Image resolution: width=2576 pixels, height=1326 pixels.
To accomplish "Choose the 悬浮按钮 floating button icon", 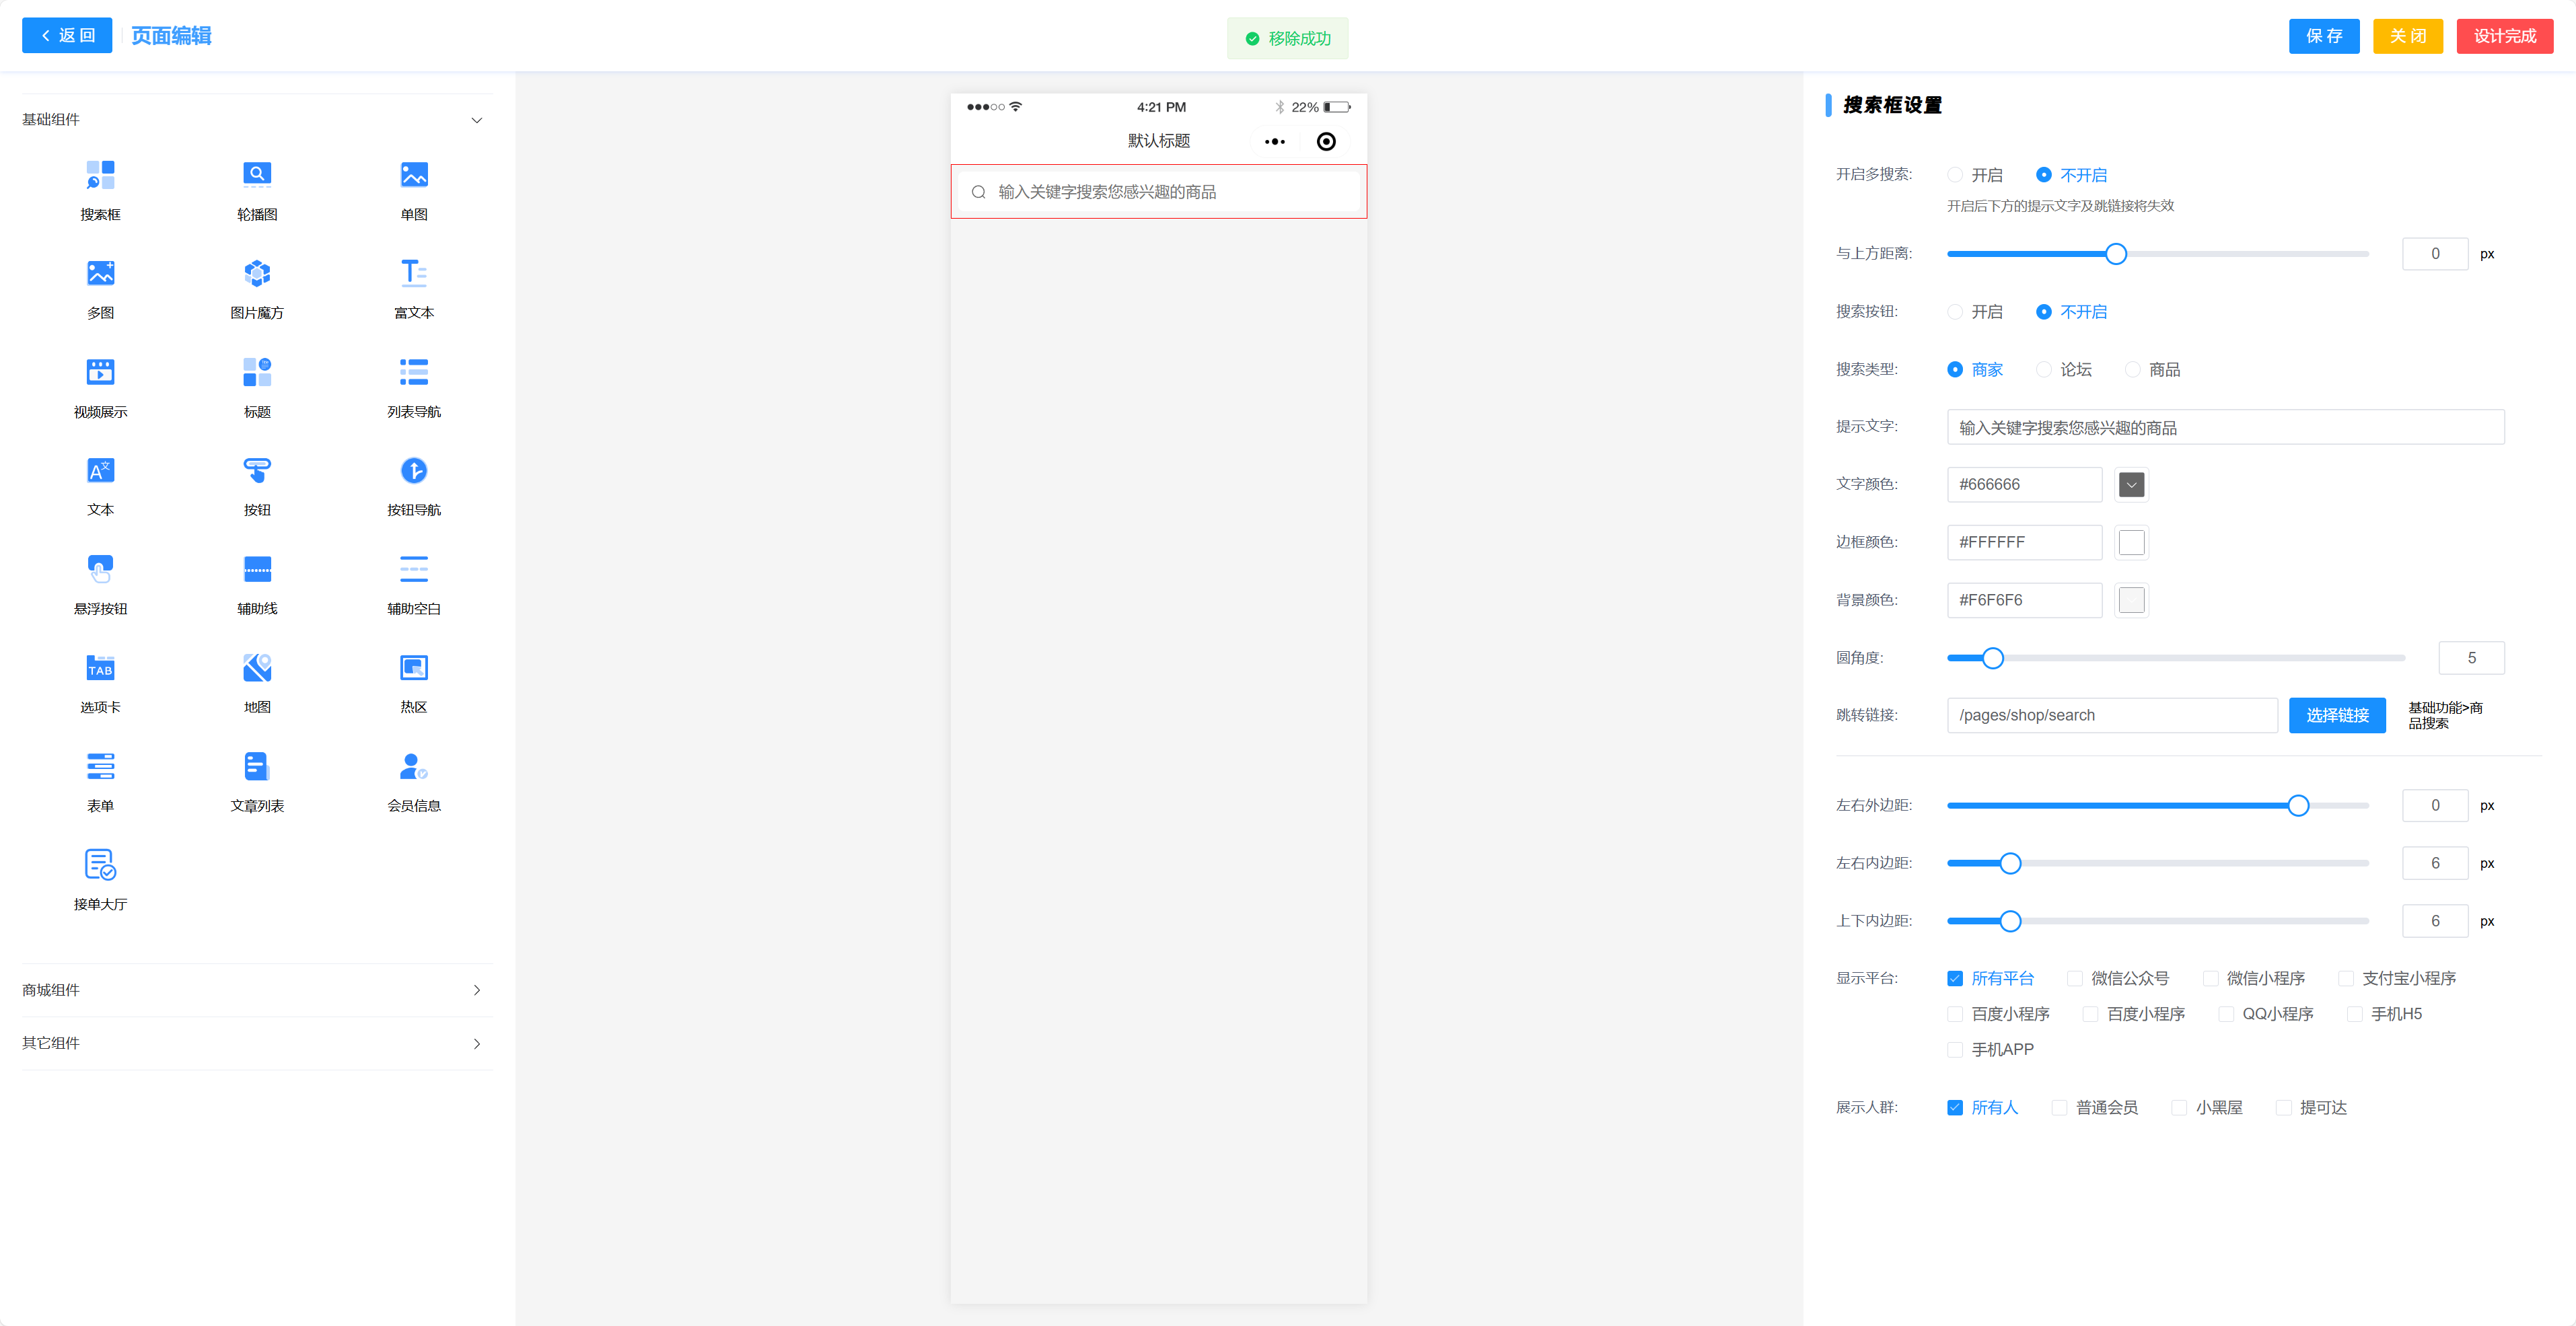I will pyautogui.click(x=100, y=570).
